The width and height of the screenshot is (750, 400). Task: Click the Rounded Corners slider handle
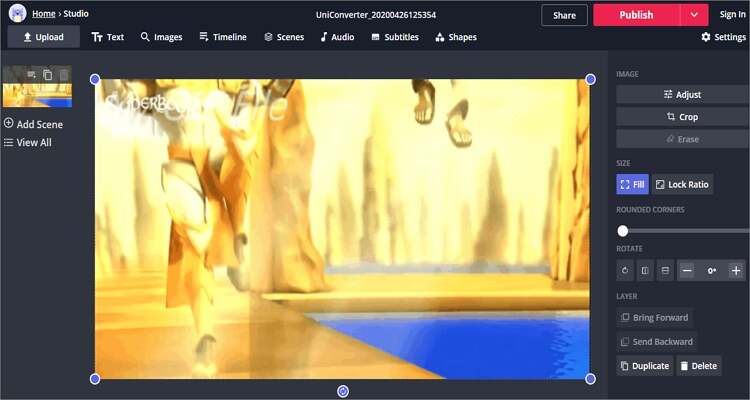[622, 231]
